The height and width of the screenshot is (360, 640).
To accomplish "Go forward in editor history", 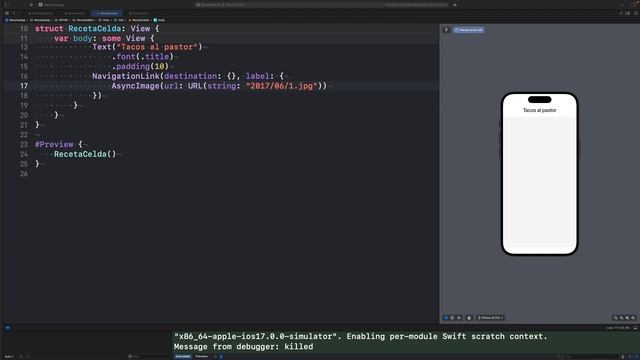I will [x=19, y=13].
